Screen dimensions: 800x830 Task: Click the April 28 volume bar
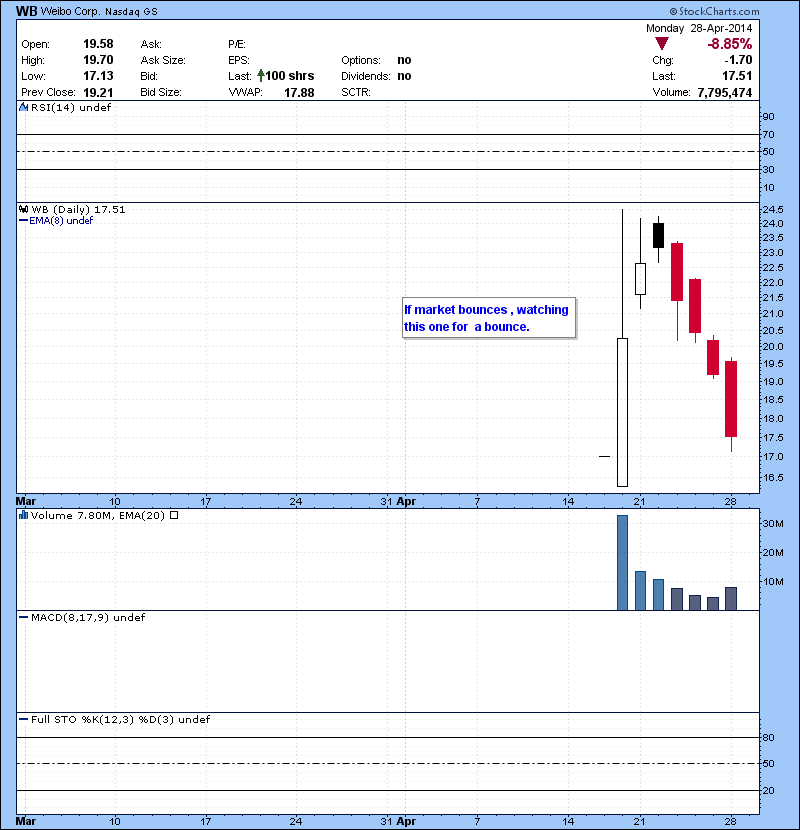(x=731, y=599)
